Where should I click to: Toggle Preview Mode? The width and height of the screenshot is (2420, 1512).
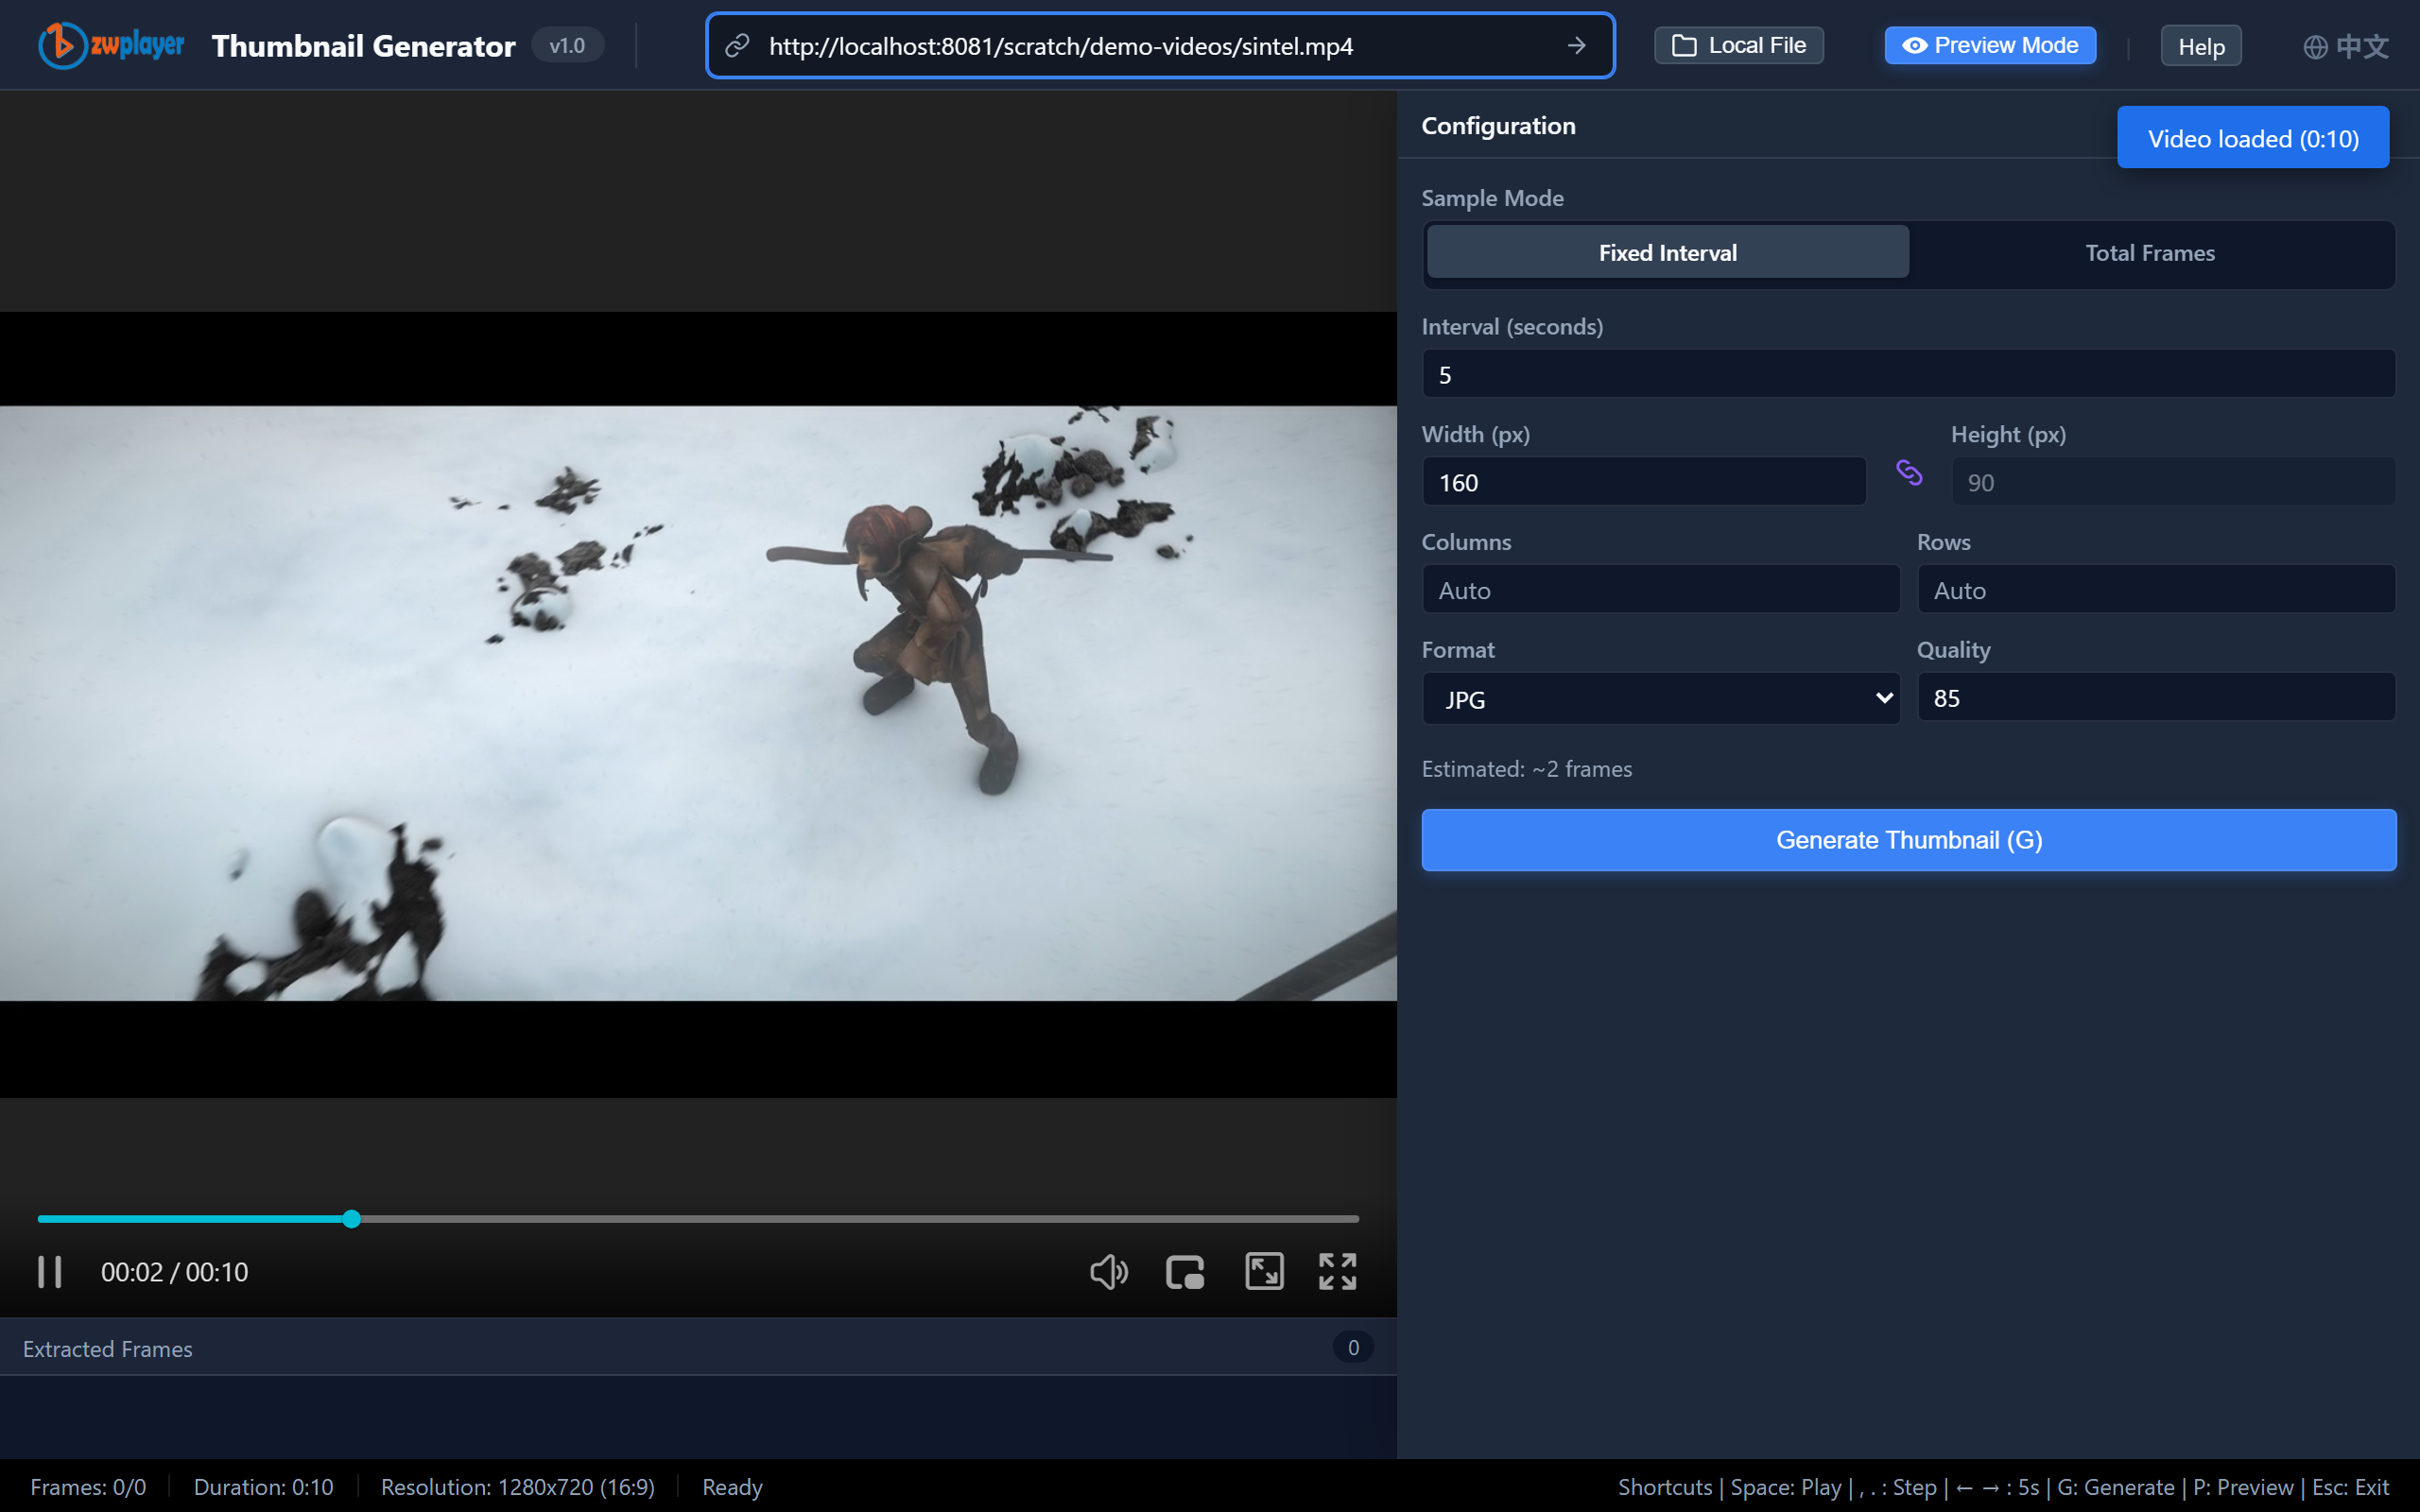point(1990,45)
